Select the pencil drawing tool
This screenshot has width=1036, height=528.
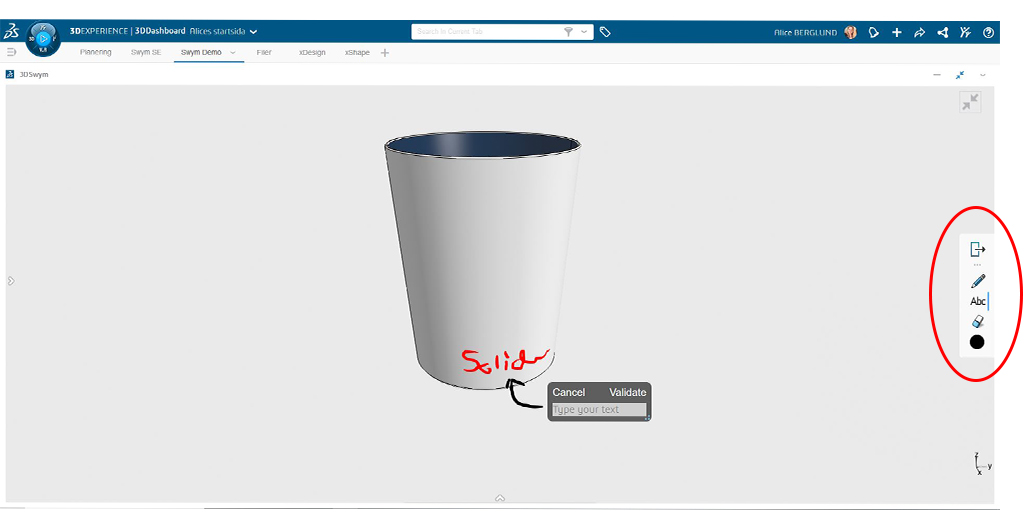(x=978, y=281)
